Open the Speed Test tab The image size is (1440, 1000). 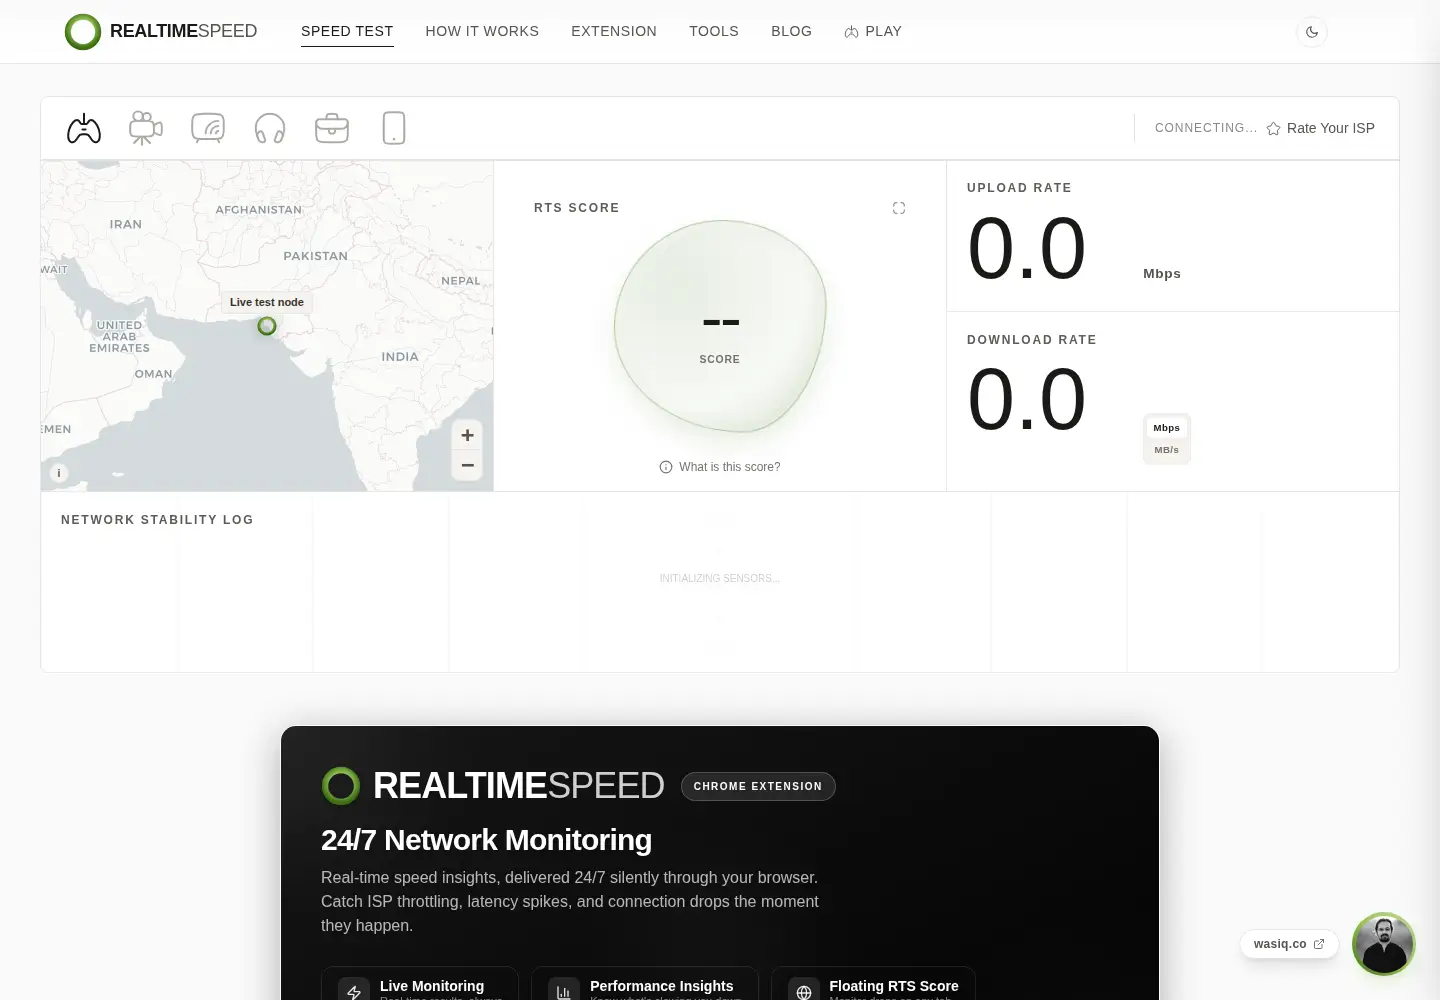click(347, 31)
